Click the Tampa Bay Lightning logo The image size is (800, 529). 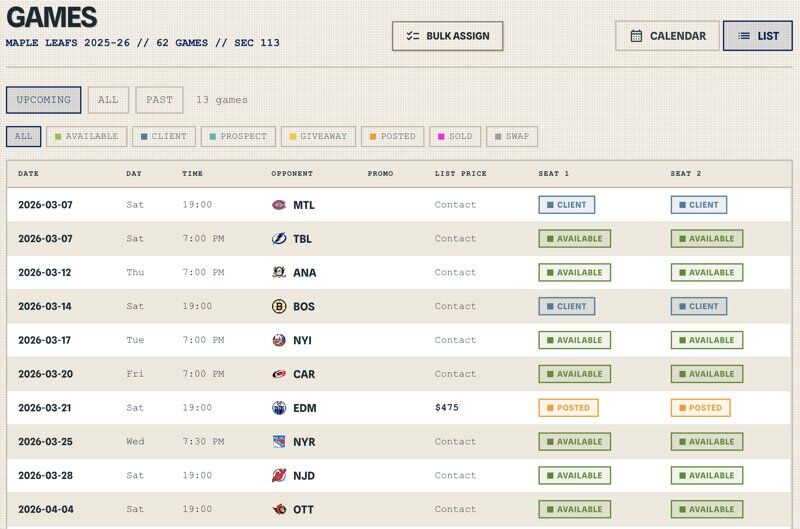point(279,238)
